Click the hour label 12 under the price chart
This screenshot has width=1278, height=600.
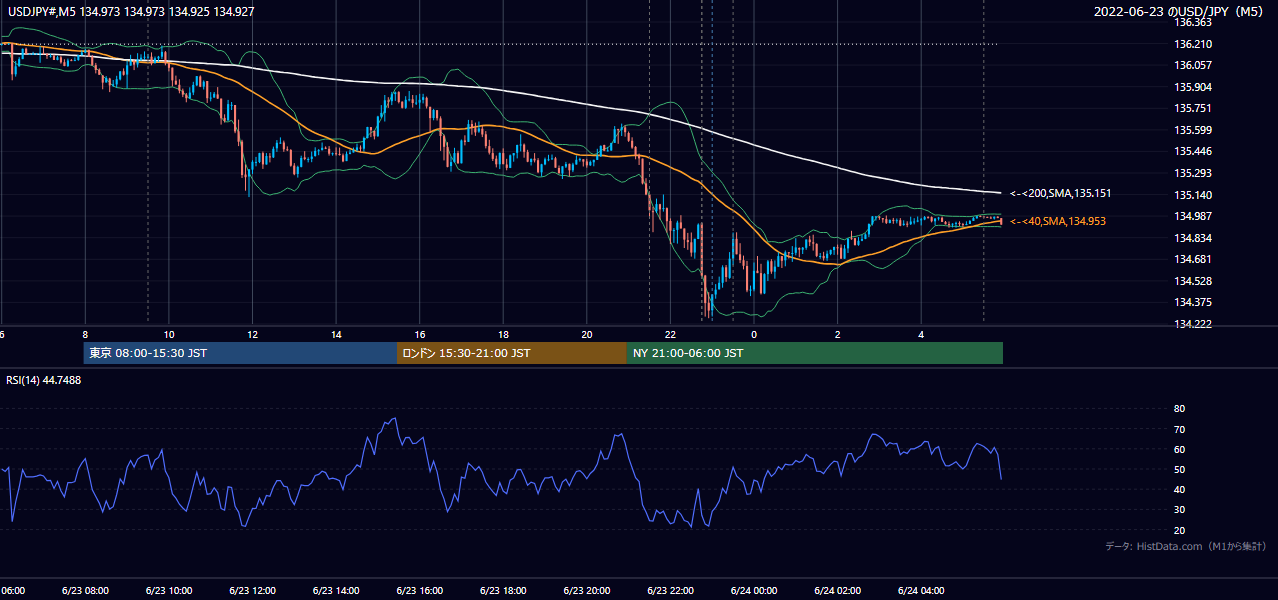(252, 335)
